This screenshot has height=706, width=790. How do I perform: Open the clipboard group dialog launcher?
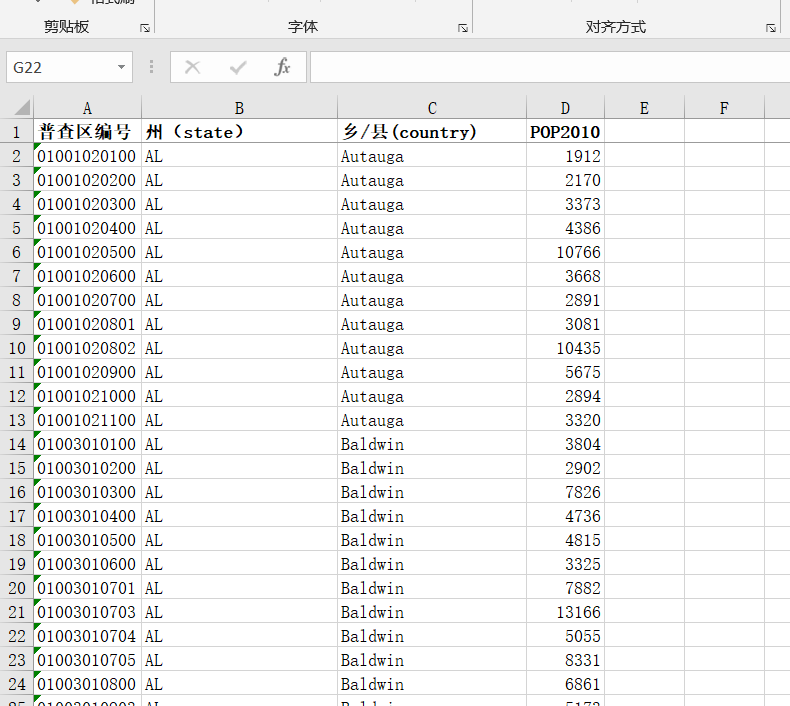coord(145,28)
